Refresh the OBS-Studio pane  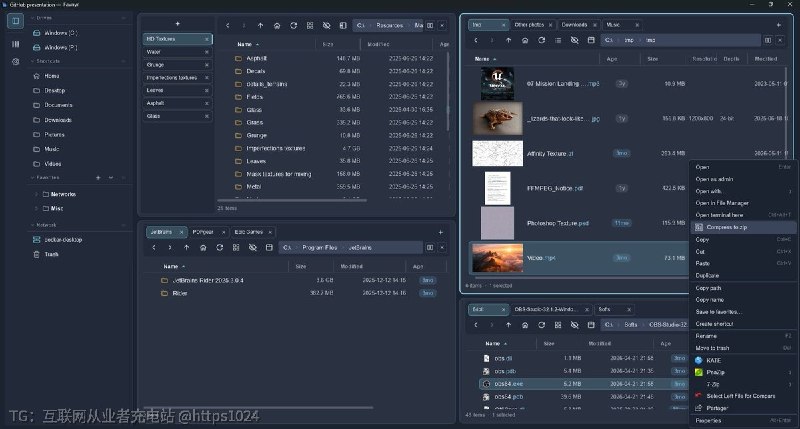tap(541, 325)
